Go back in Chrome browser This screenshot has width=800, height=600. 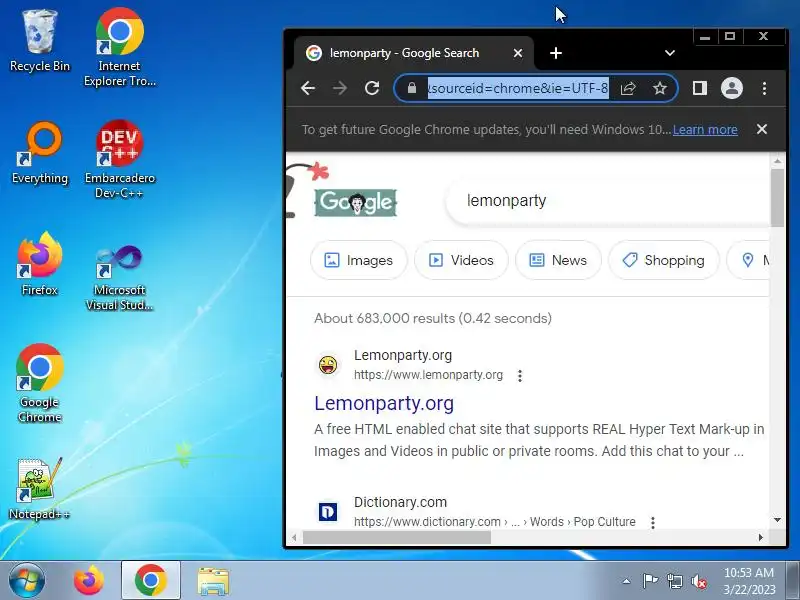(308, 88)
